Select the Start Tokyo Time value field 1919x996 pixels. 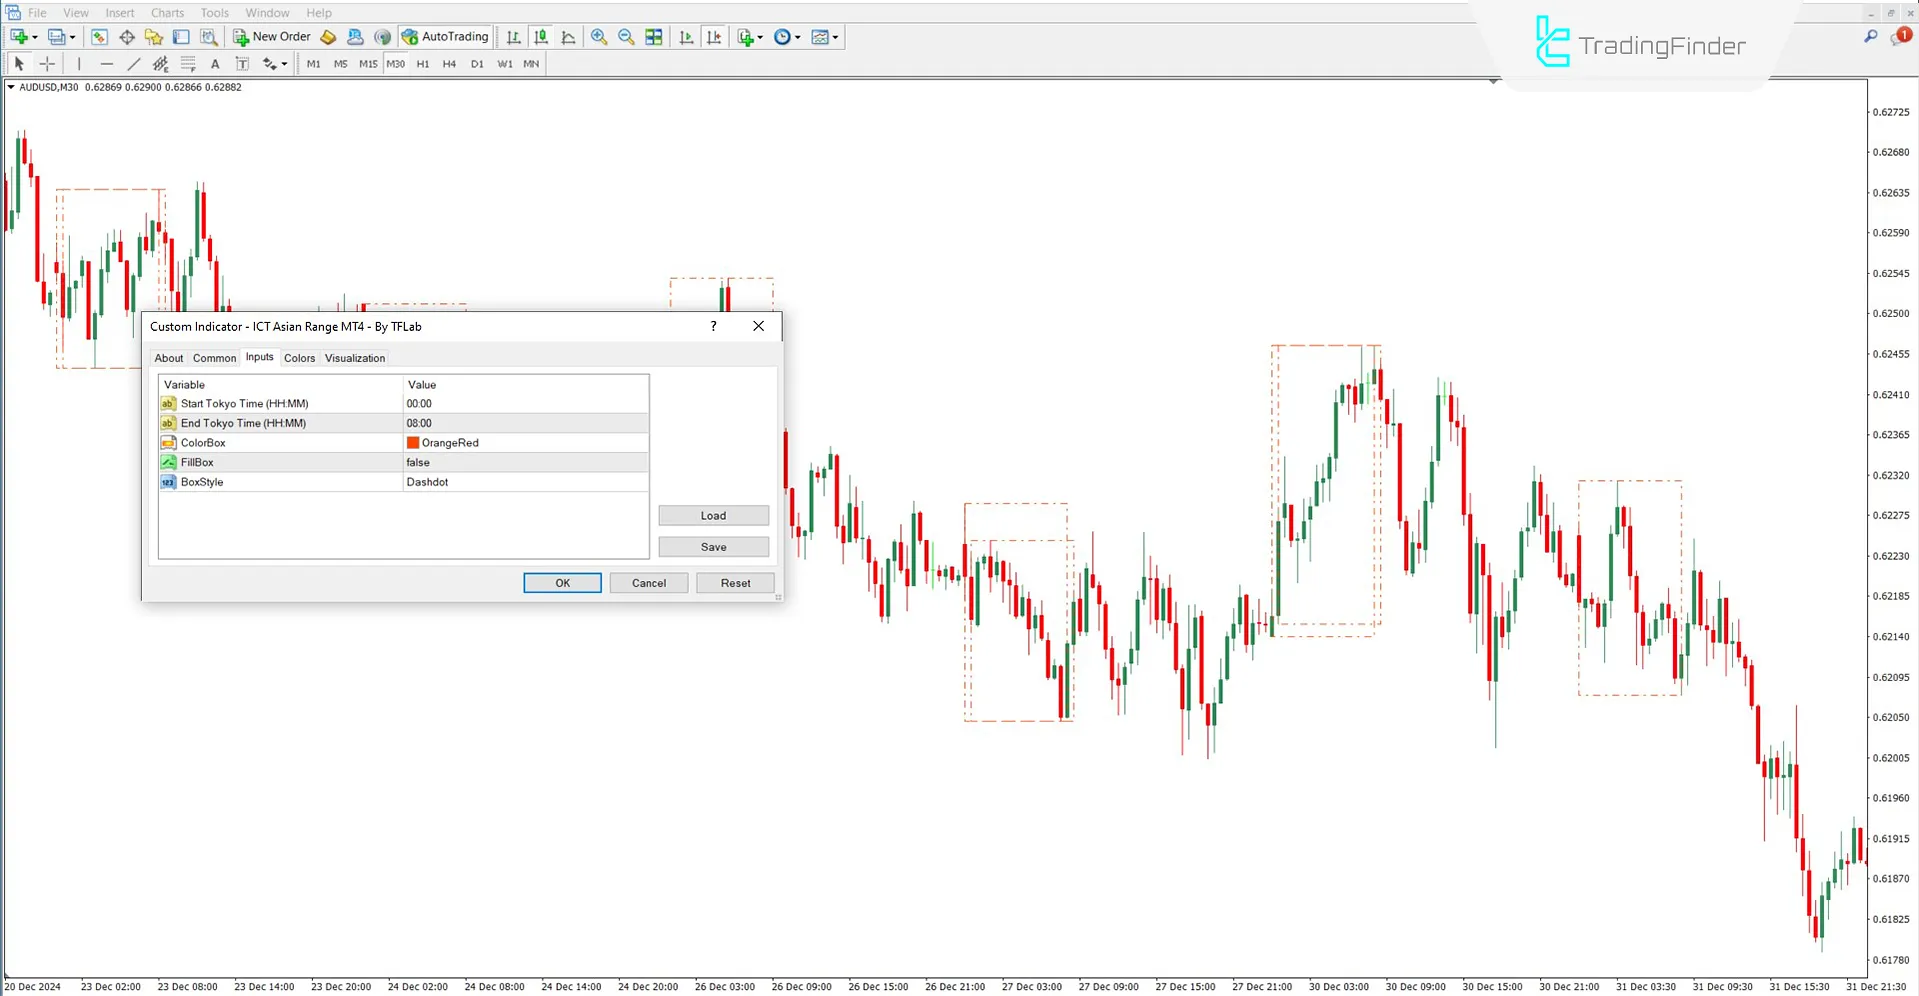[x=525, y=404]
